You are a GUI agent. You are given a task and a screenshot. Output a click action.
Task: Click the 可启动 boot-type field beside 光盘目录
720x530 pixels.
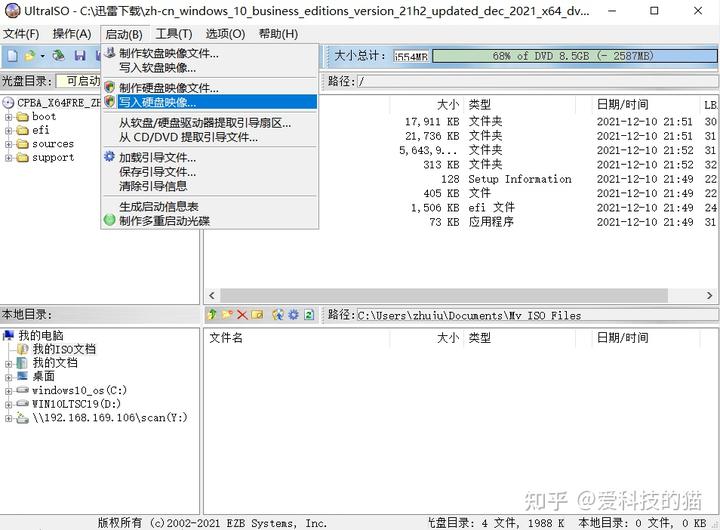coord(78,81)
